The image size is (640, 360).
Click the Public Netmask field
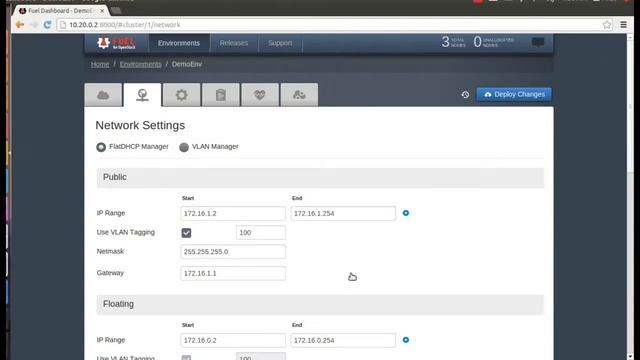tap(233, 252)
